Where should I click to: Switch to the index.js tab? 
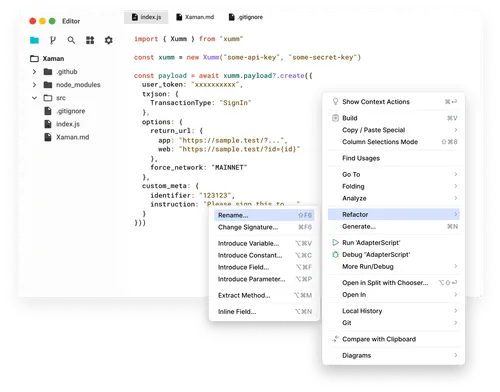click(146, 17)
